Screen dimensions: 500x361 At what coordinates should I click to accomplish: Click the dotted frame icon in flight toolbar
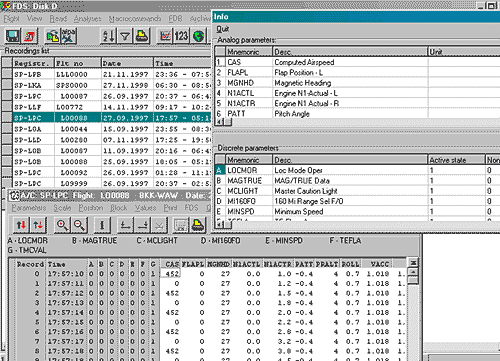(181, 225)
